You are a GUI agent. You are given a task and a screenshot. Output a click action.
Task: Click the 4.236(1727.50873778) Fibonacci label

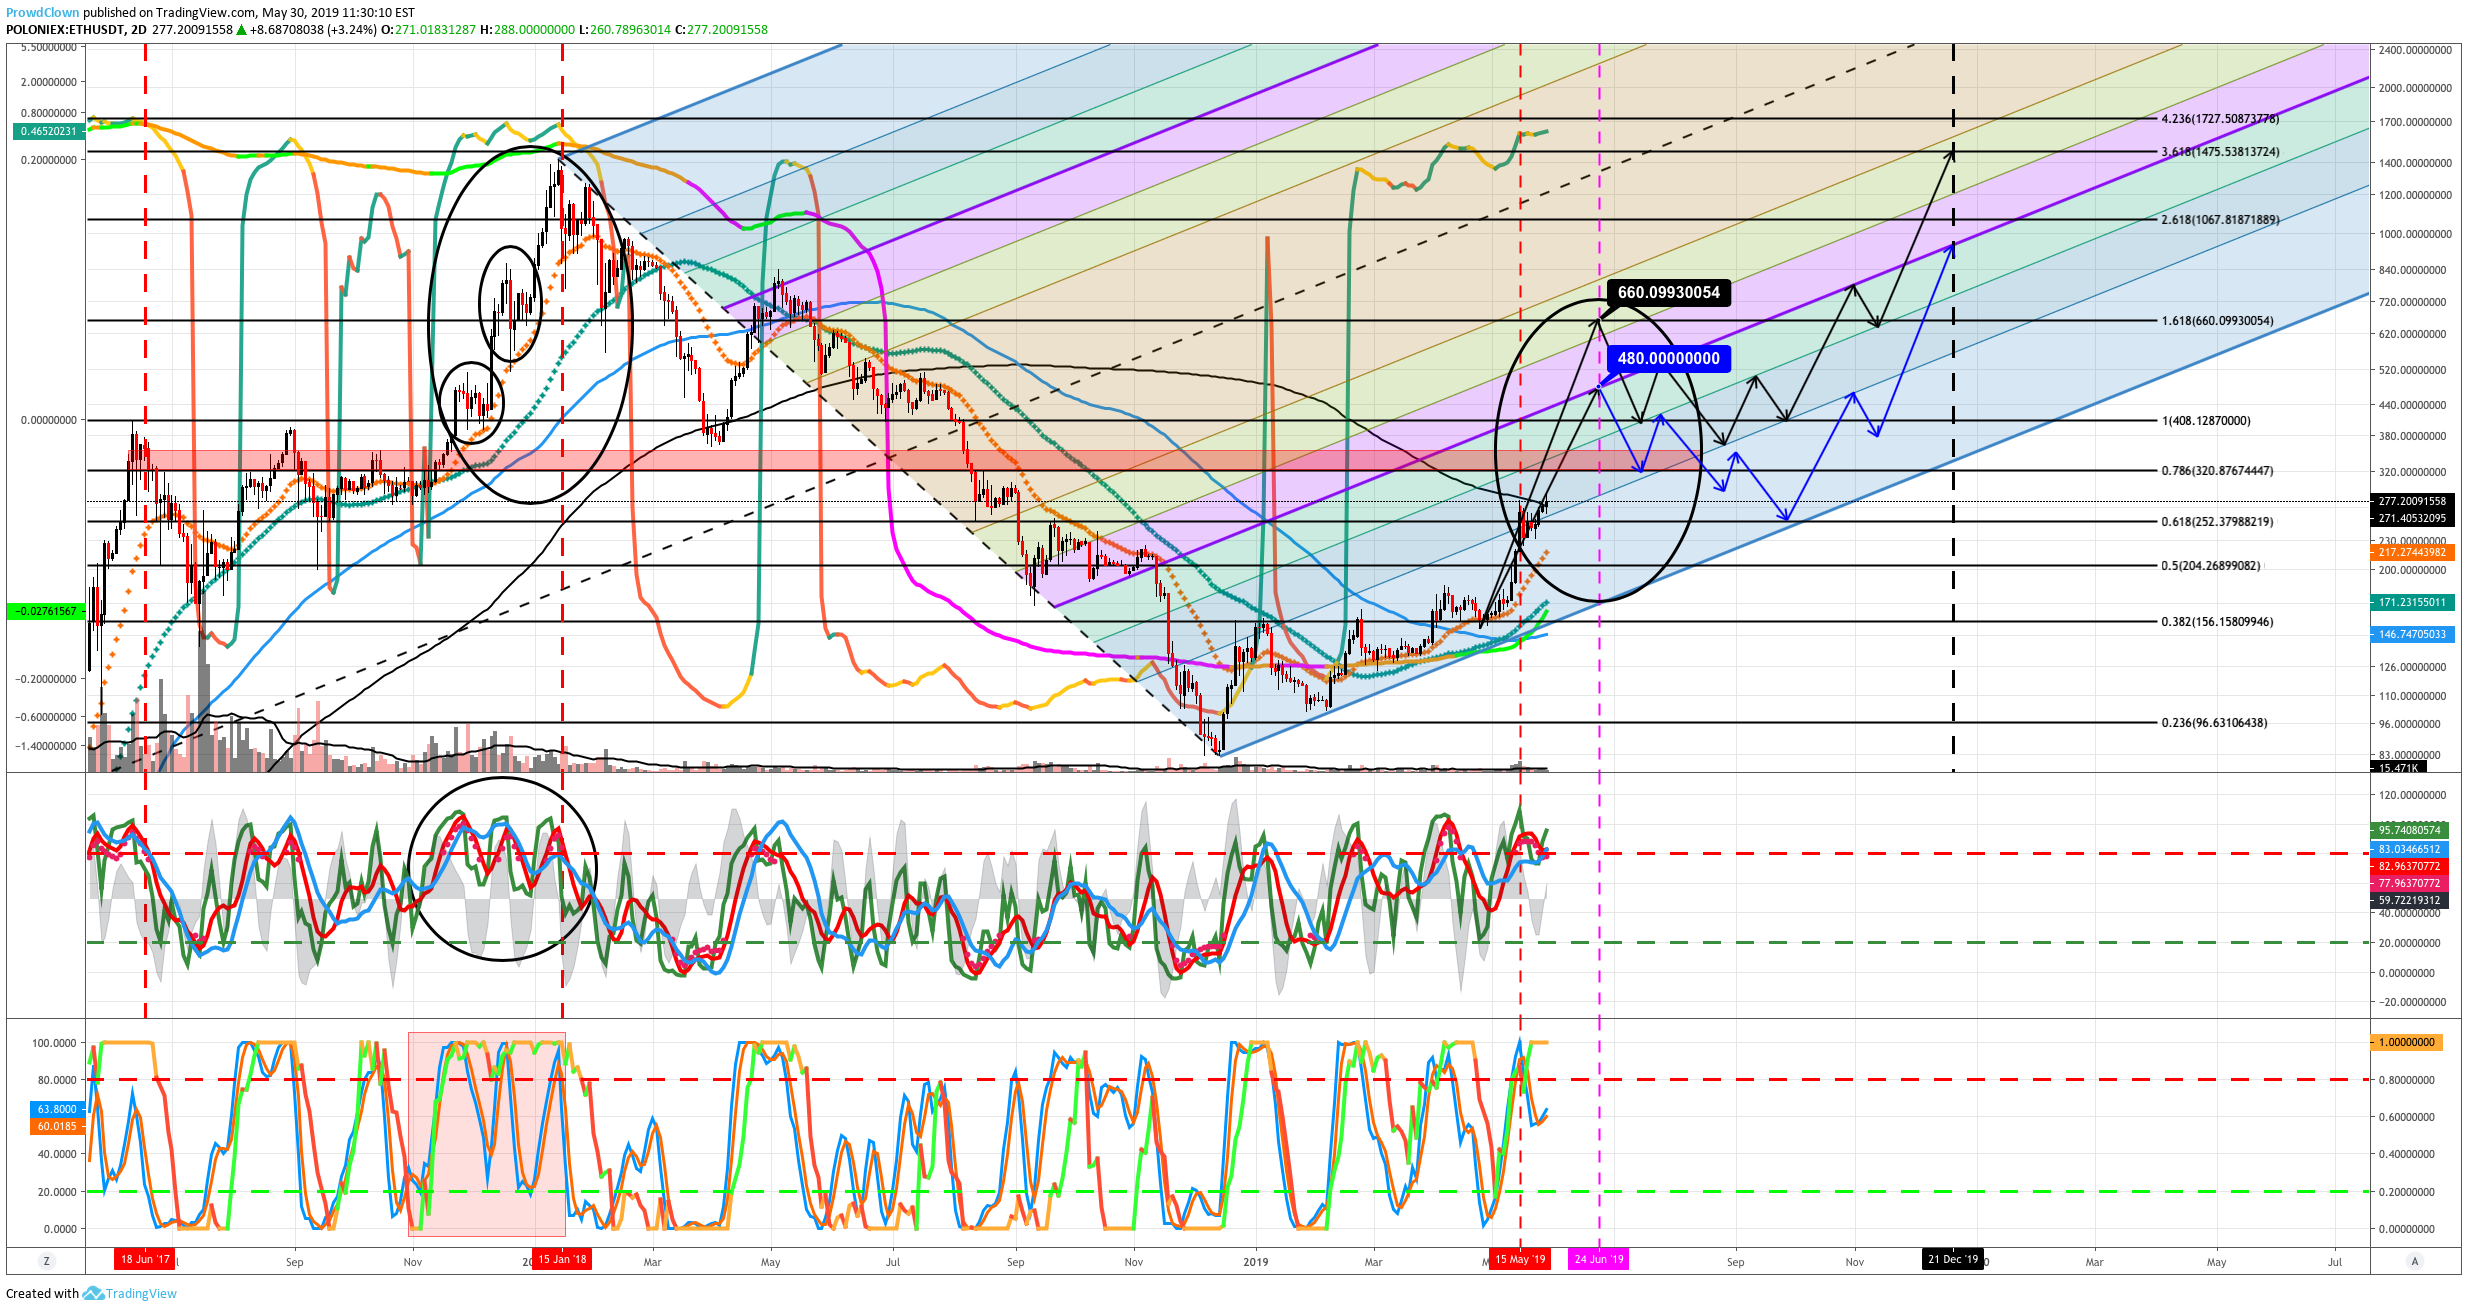coord(2220,119)
